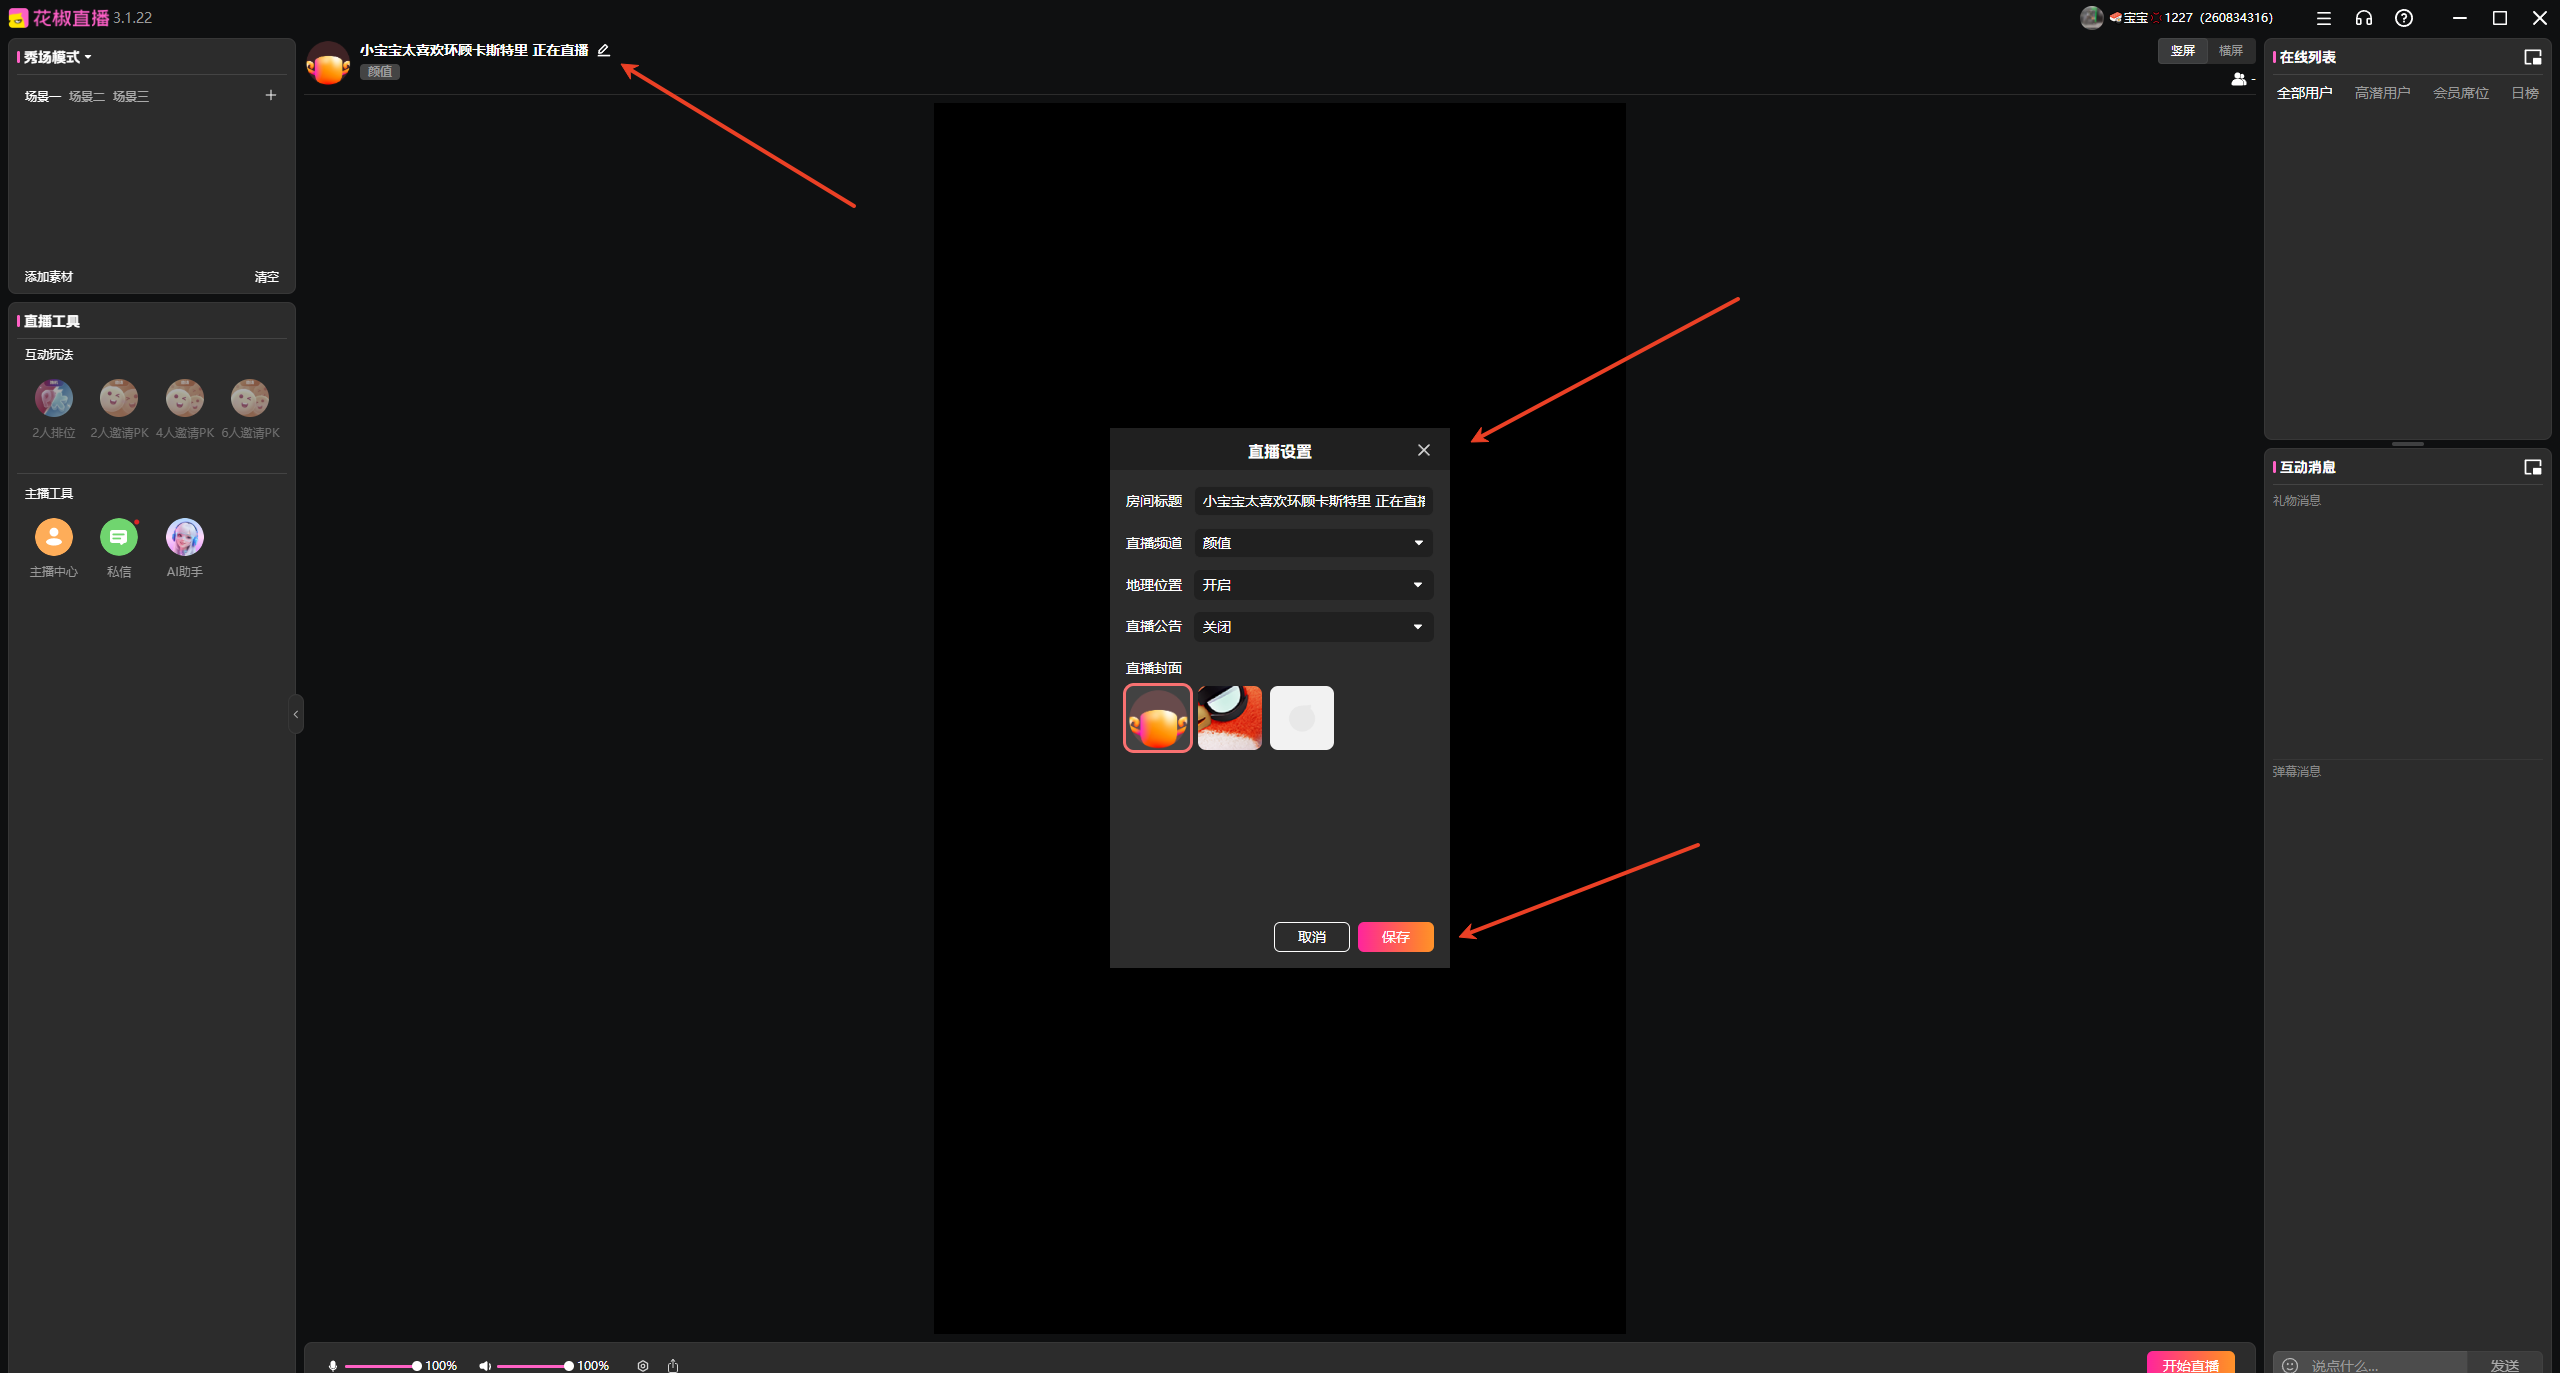Open the customer service headset icon
The height and width of the screenshot is (1373, 2560).
click(2363, 18)
